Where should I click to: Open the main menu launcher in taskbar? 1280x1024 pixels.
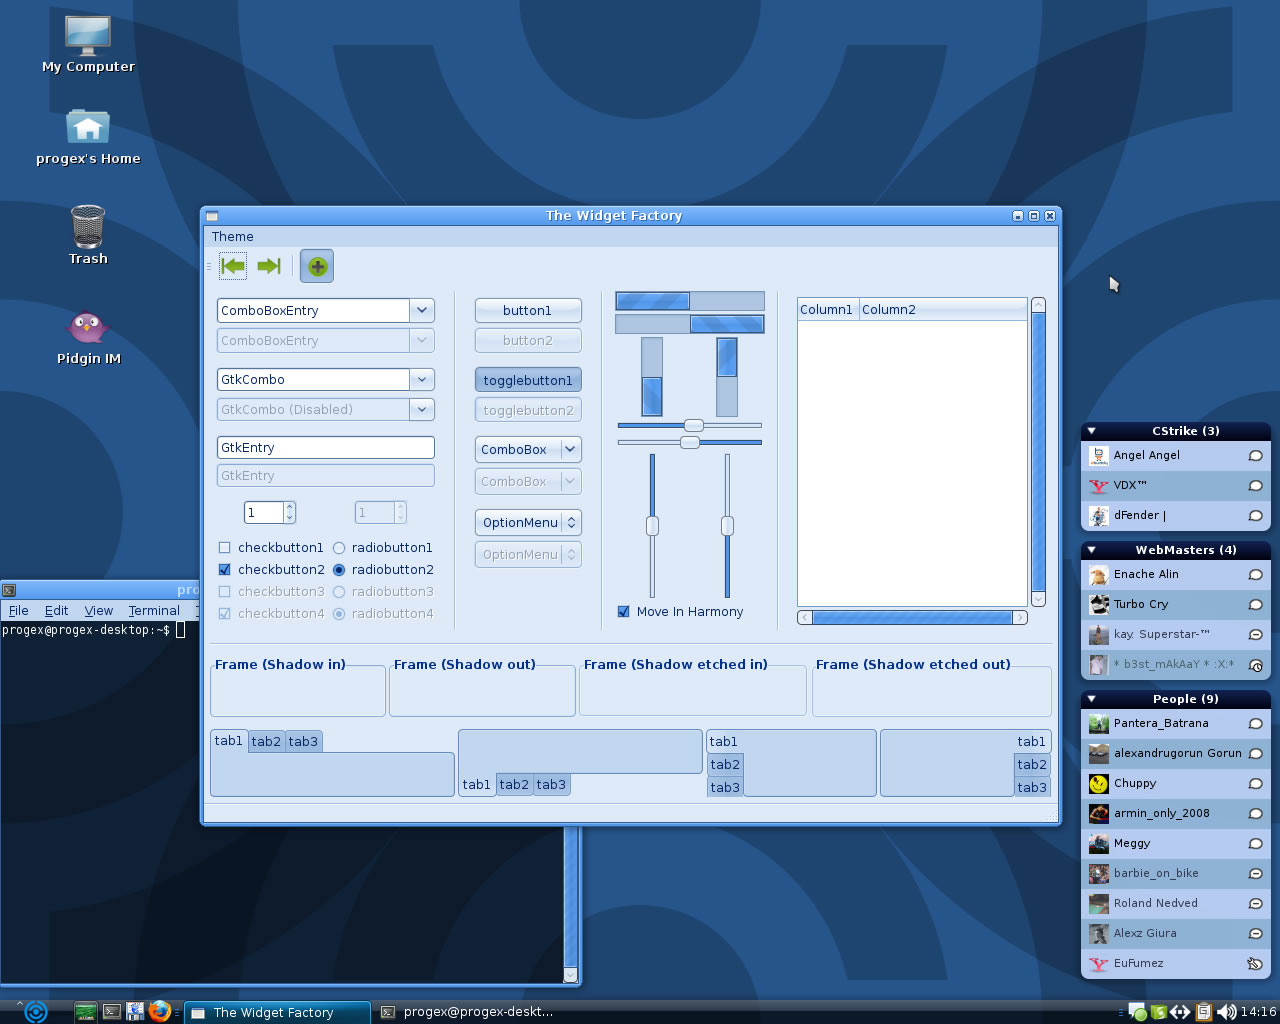tap(35, 1012)
